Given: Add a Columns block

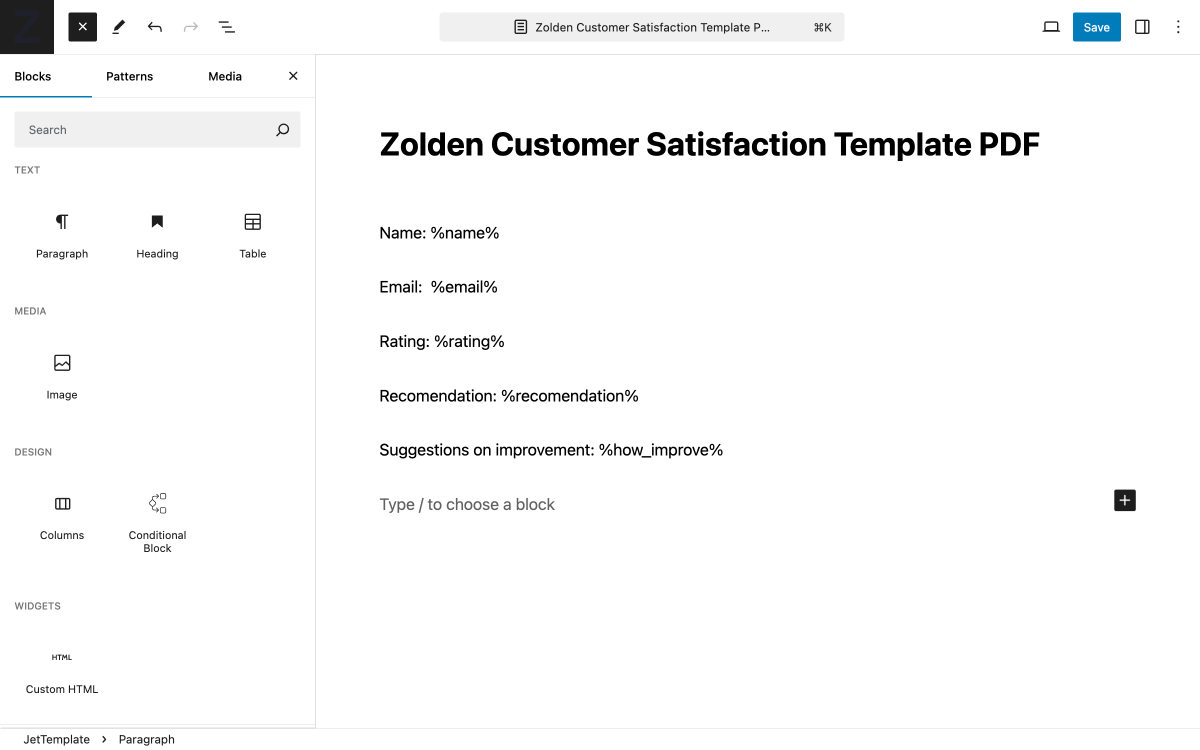Looking at the screenshot, I should [x=62, y=517].
